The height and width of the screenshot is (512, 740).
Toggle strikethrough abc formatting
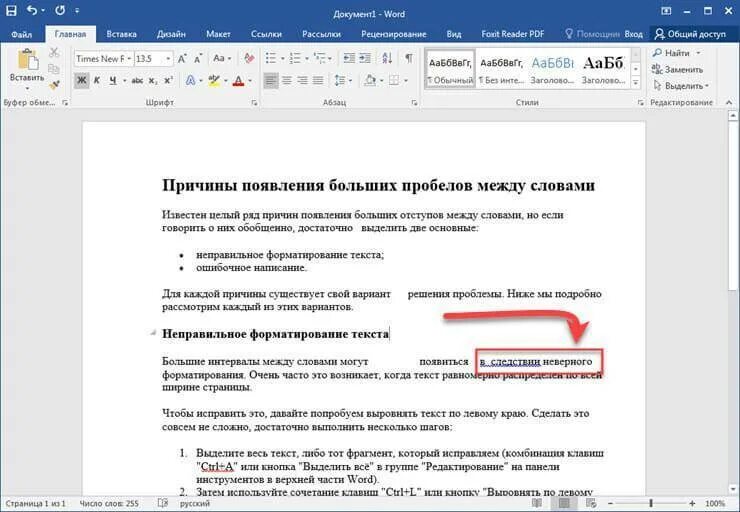point(137,81)
